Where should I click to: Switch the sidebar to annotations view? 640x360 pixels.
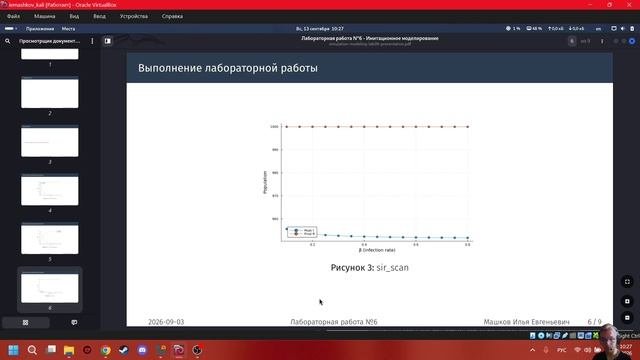coord(74,322)
